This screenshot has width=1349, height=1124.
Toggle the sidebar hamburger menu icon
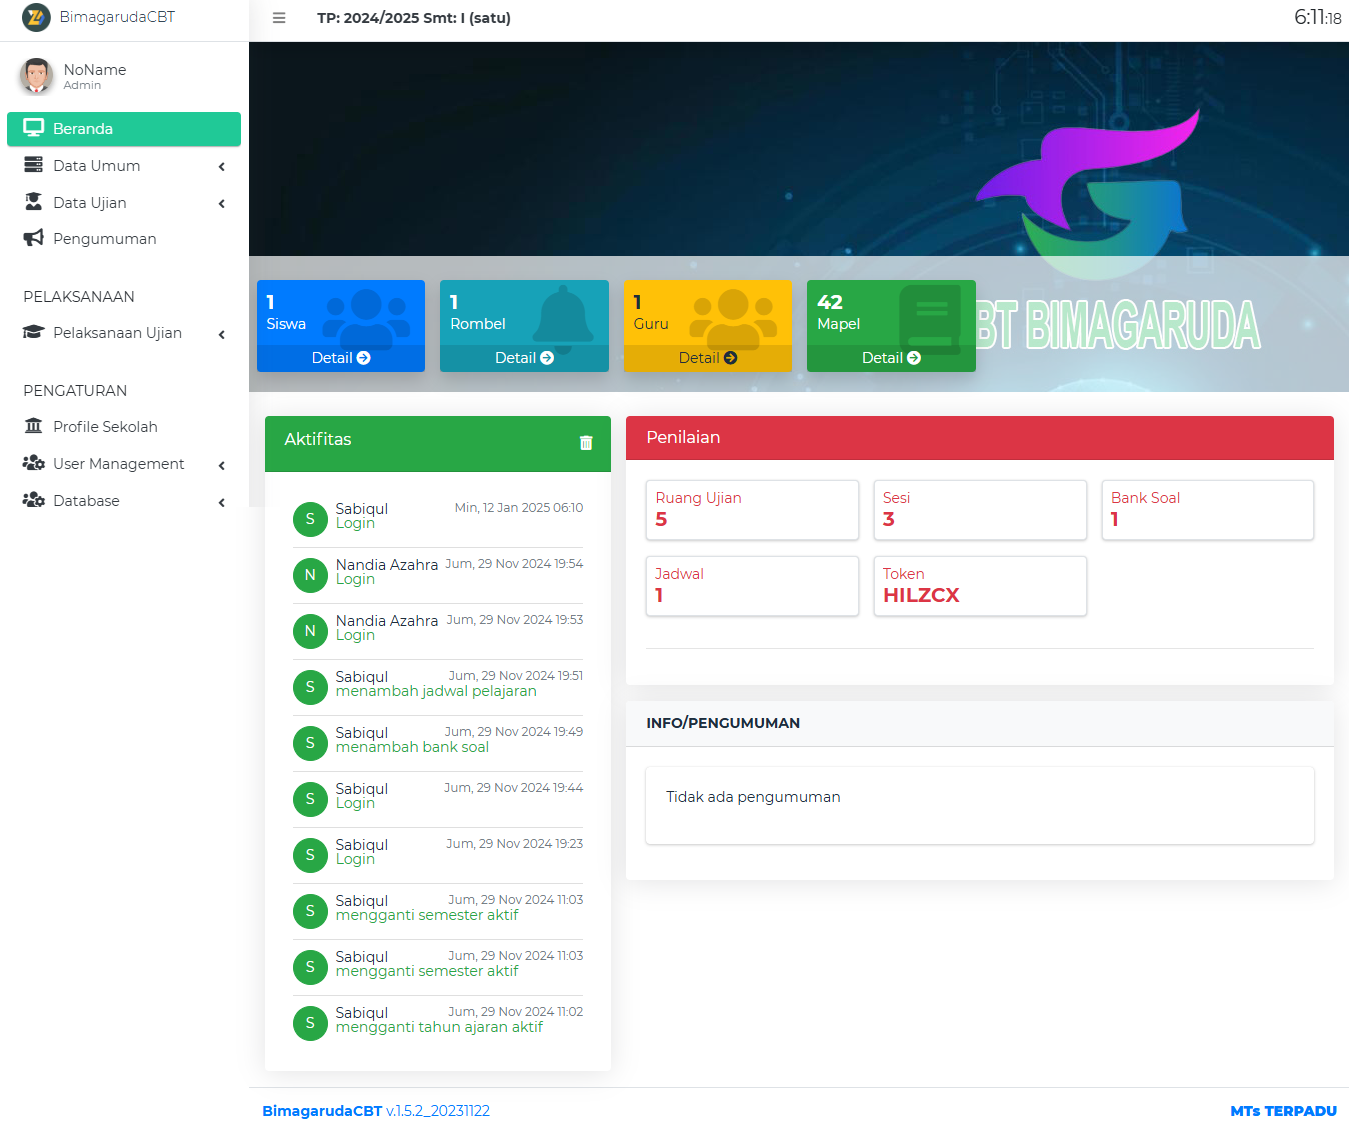pyautogui.click(x=279, y=18)
